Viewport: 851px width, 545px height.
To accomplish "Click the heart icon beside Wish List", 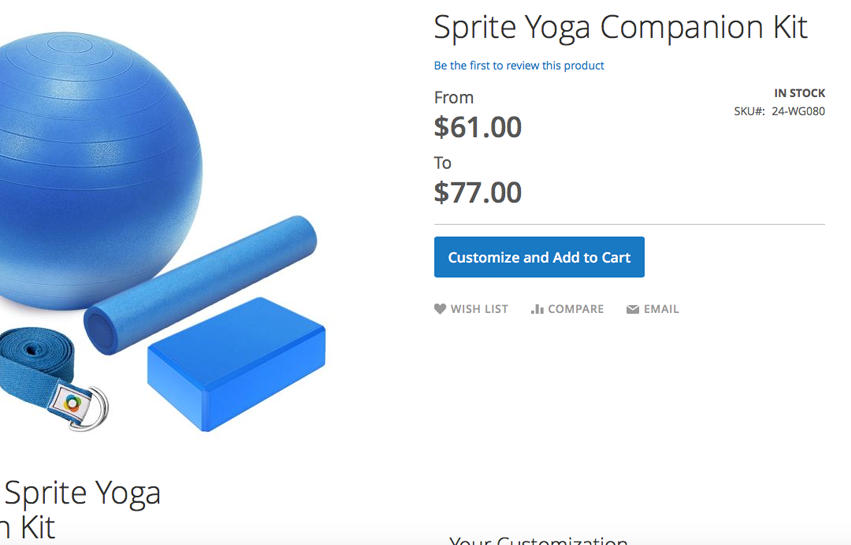I will pos(440,309).
